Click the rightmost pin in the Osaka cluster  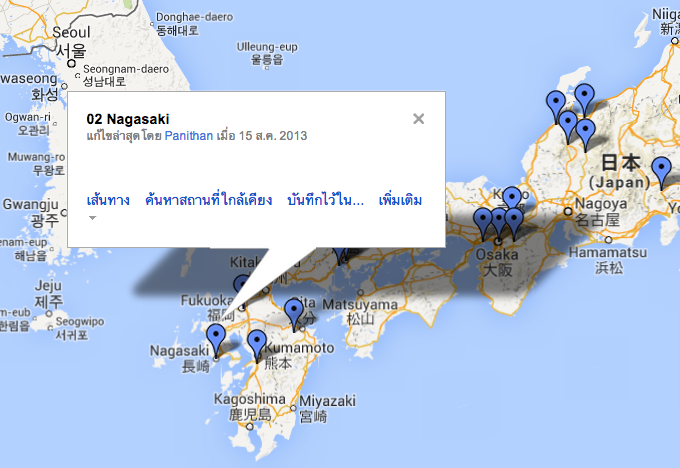(514, 222)
